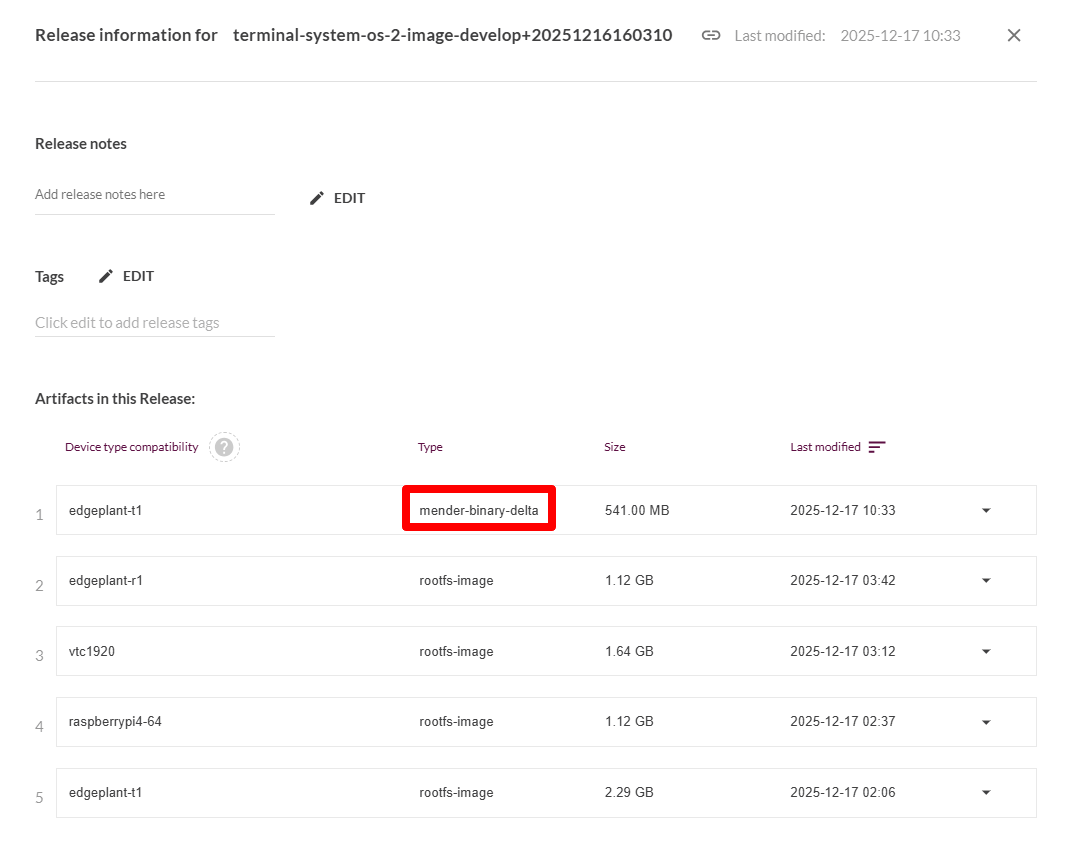
Task: Select the mender-binary-delta type cell
Action: tap(479, 510)
